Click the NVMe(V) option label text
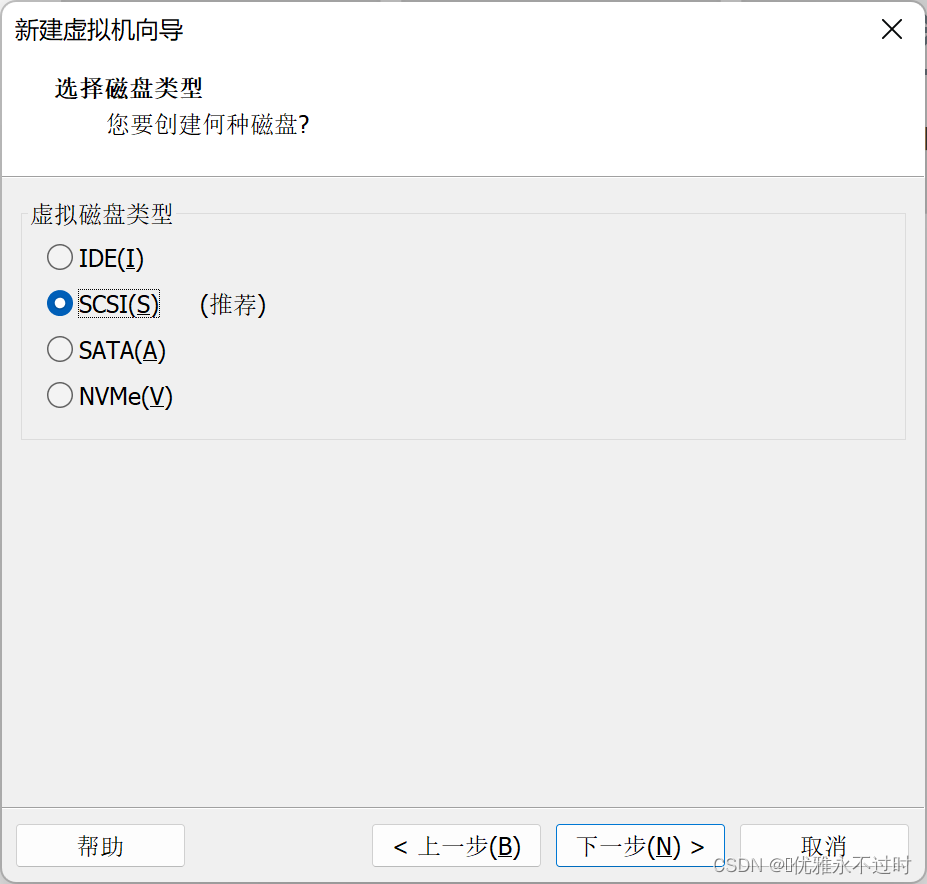The width and height of the screenshot is (927, 884). (126, 396)
